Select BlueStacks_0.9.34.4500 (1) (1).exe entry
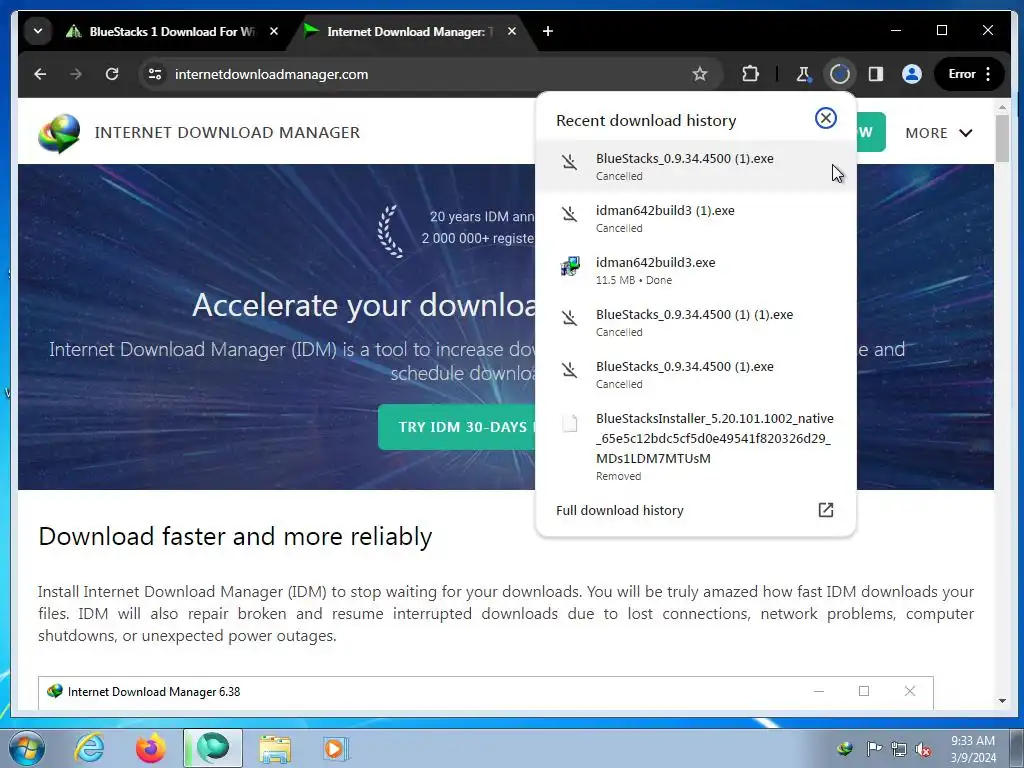The height and width of the screenshot is (768, 1024). (x=696, y=323)
